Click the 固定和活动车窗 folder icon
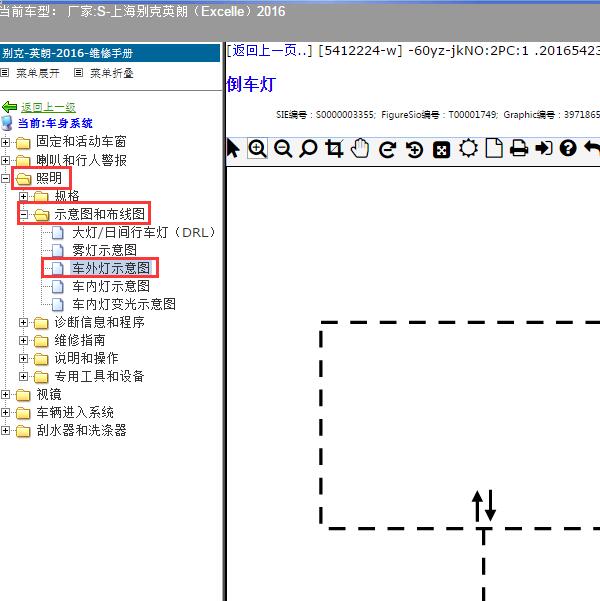This screenshot has width=600, height=601. coord(23,143)
